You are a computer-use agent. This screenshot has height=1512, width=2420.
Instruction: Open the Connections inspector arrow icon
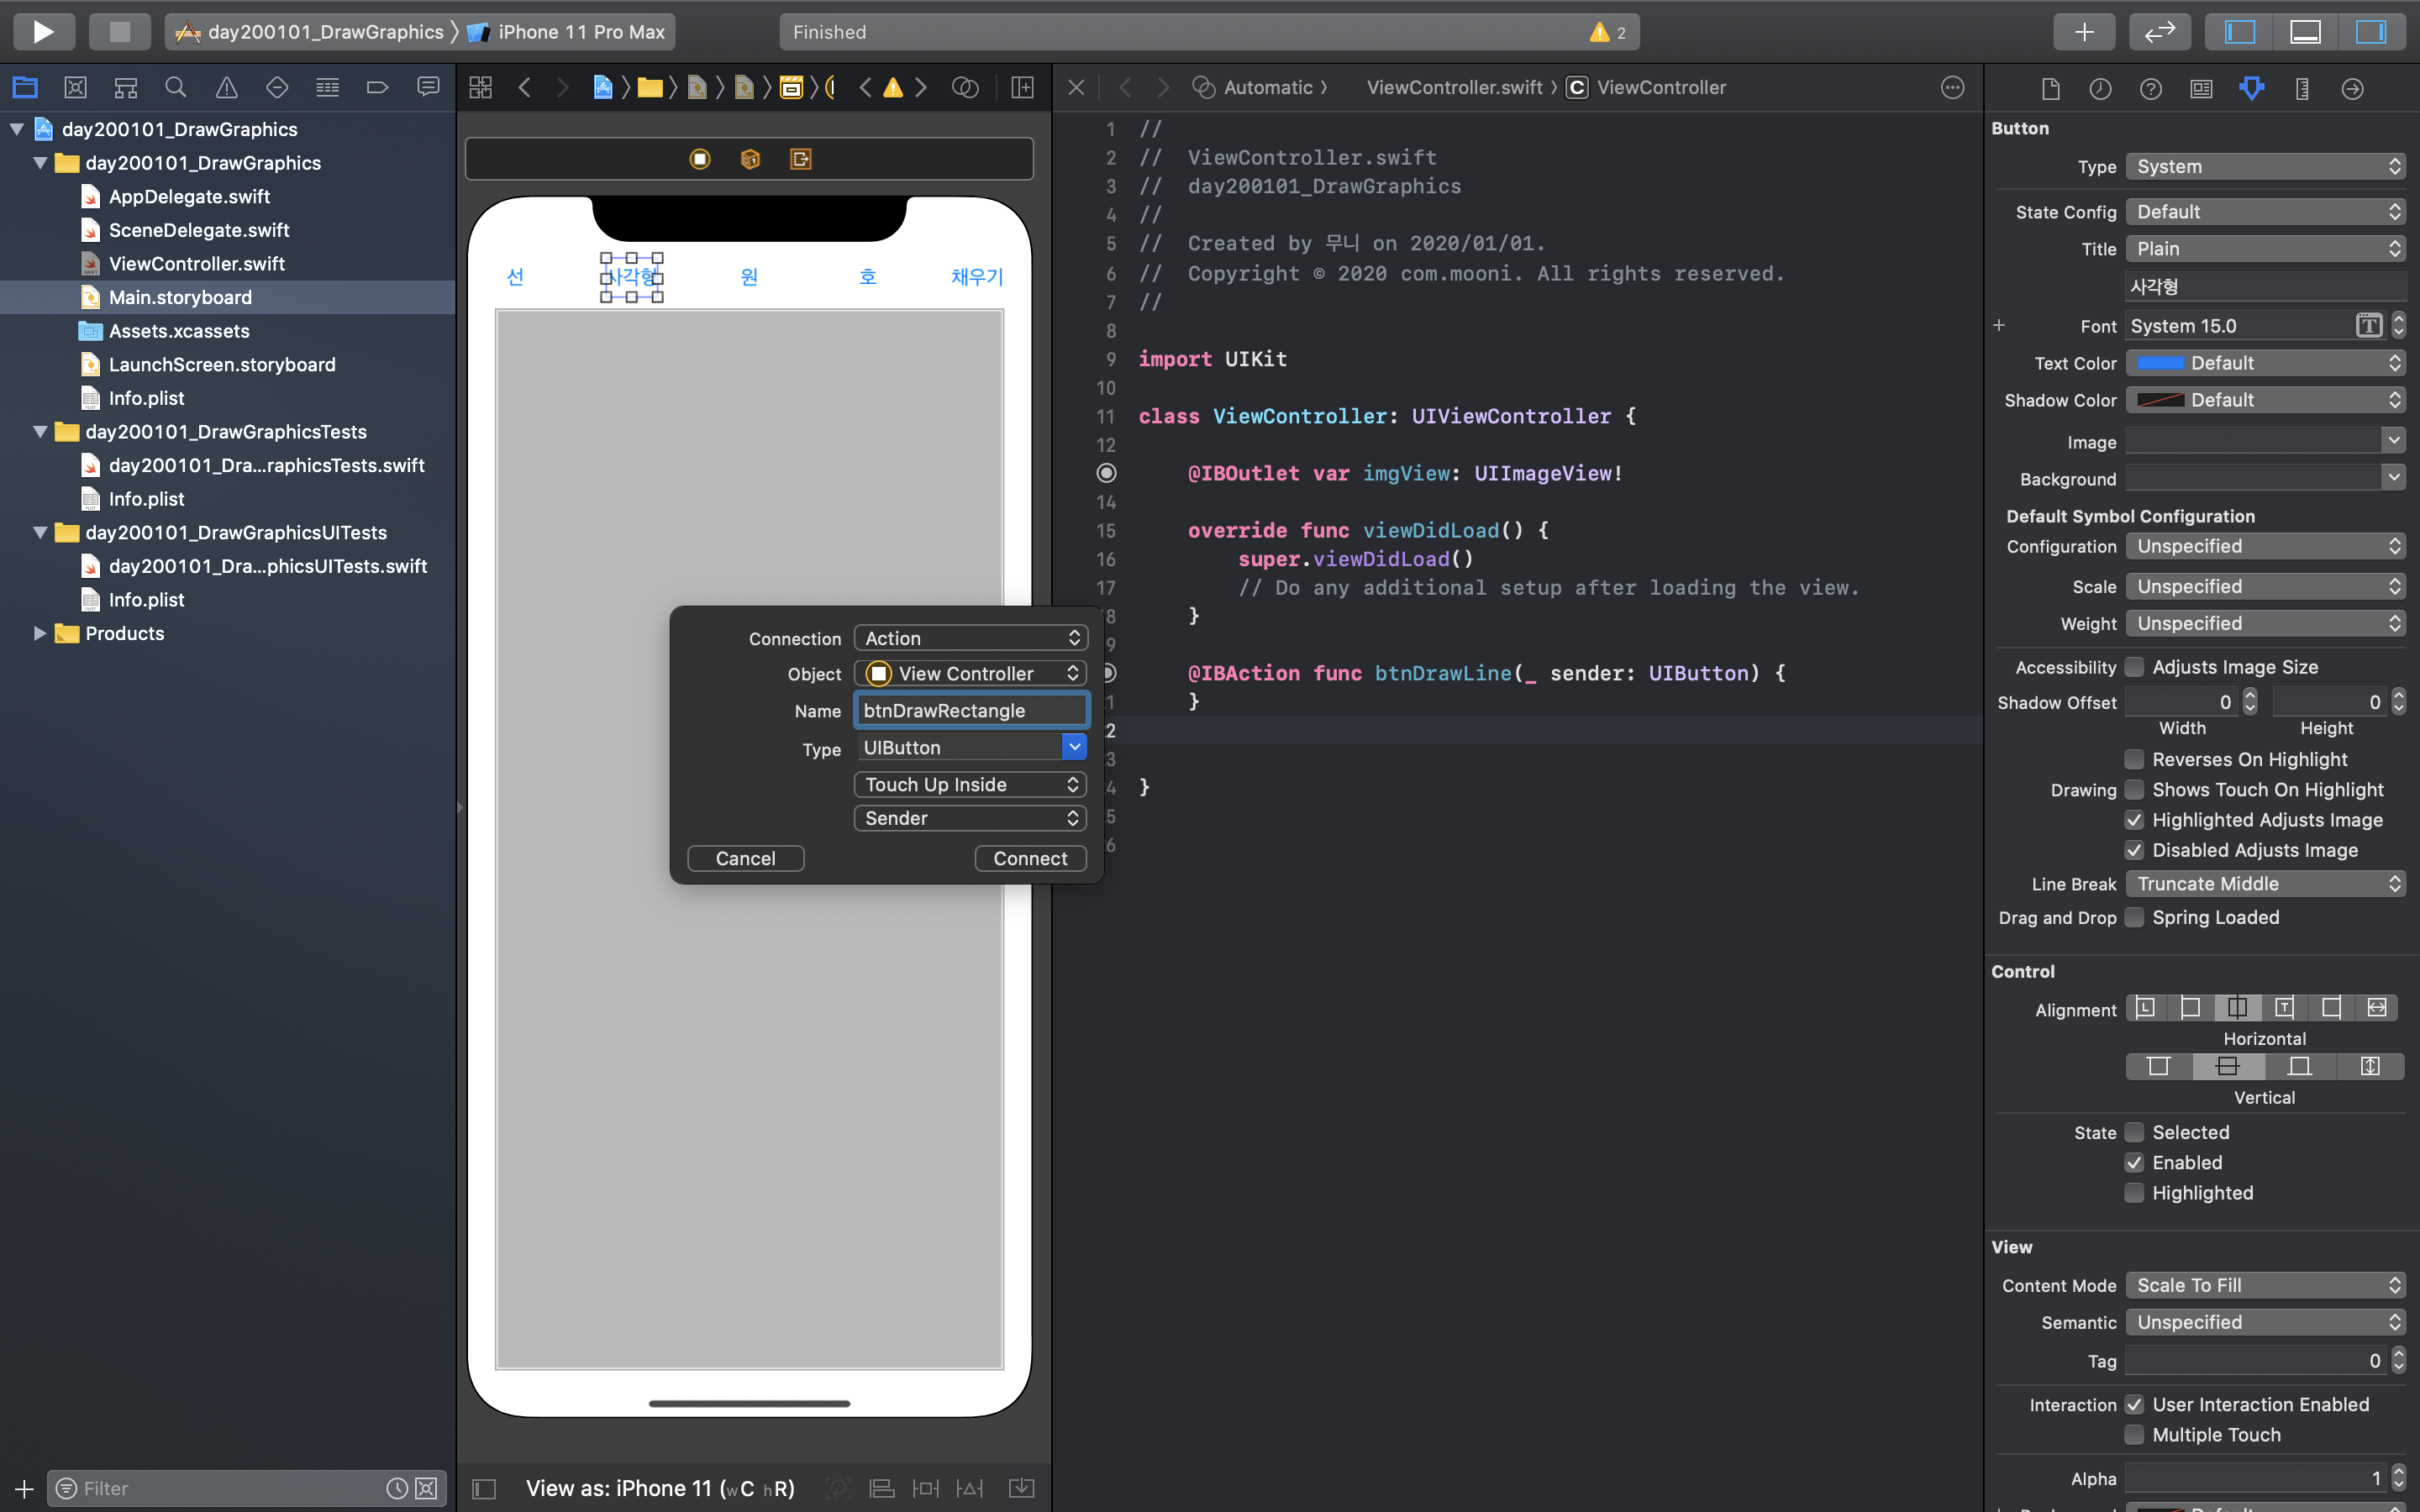point(2352,88)
